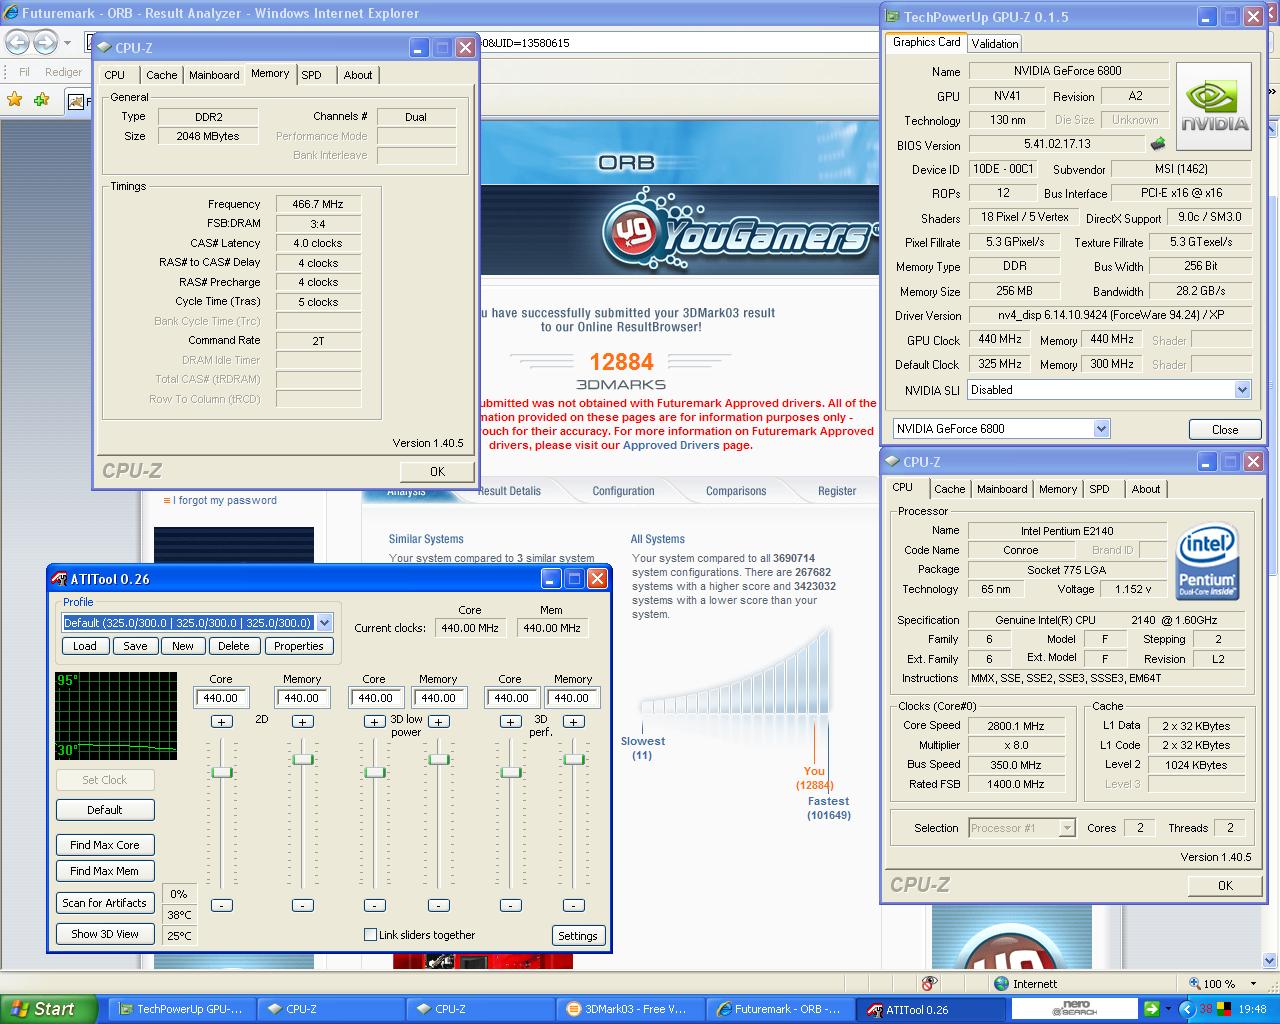The image size is (1280, 1024).
Task: Decrease 3D perf. Core with minus button
Action: [510, 905]
